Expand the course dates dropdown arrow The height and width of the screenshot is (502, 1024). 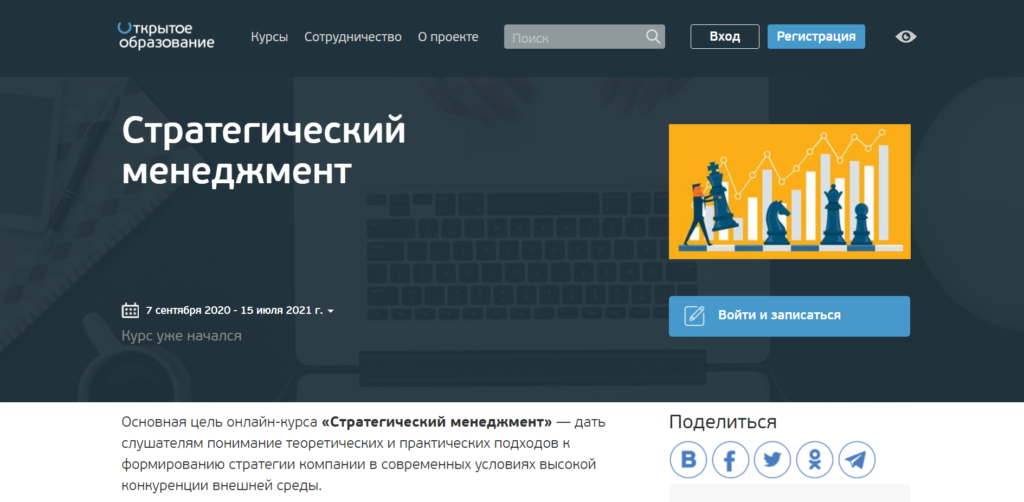[331, 311]
